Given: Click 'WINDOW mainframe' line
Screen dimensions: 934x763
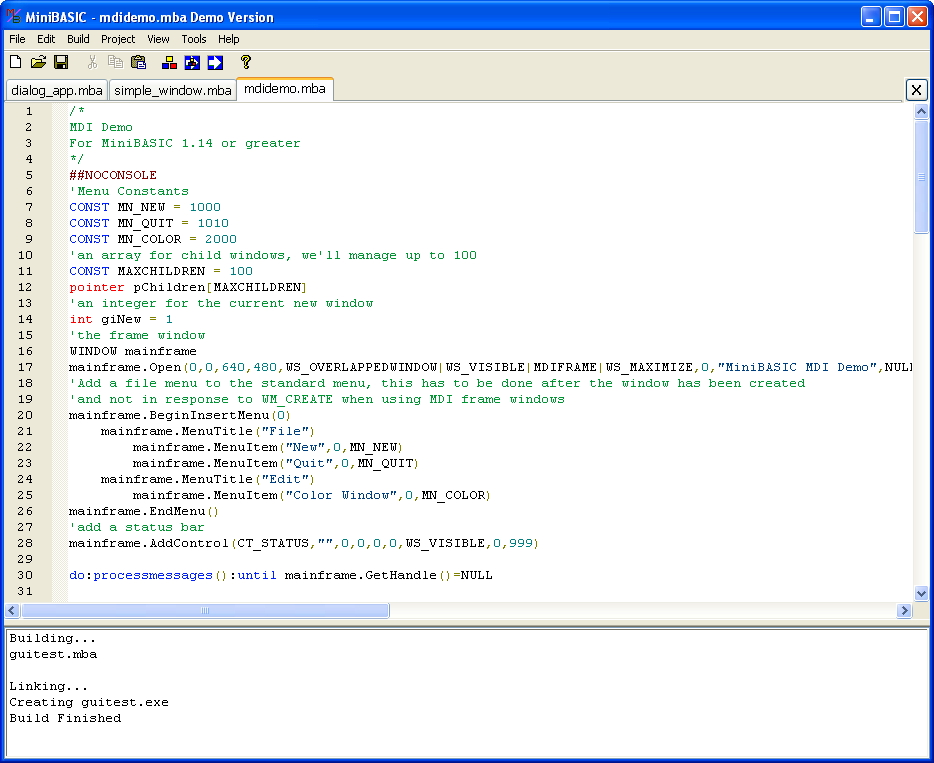Looking at the screenshot, I should click(x=133, y=351).
